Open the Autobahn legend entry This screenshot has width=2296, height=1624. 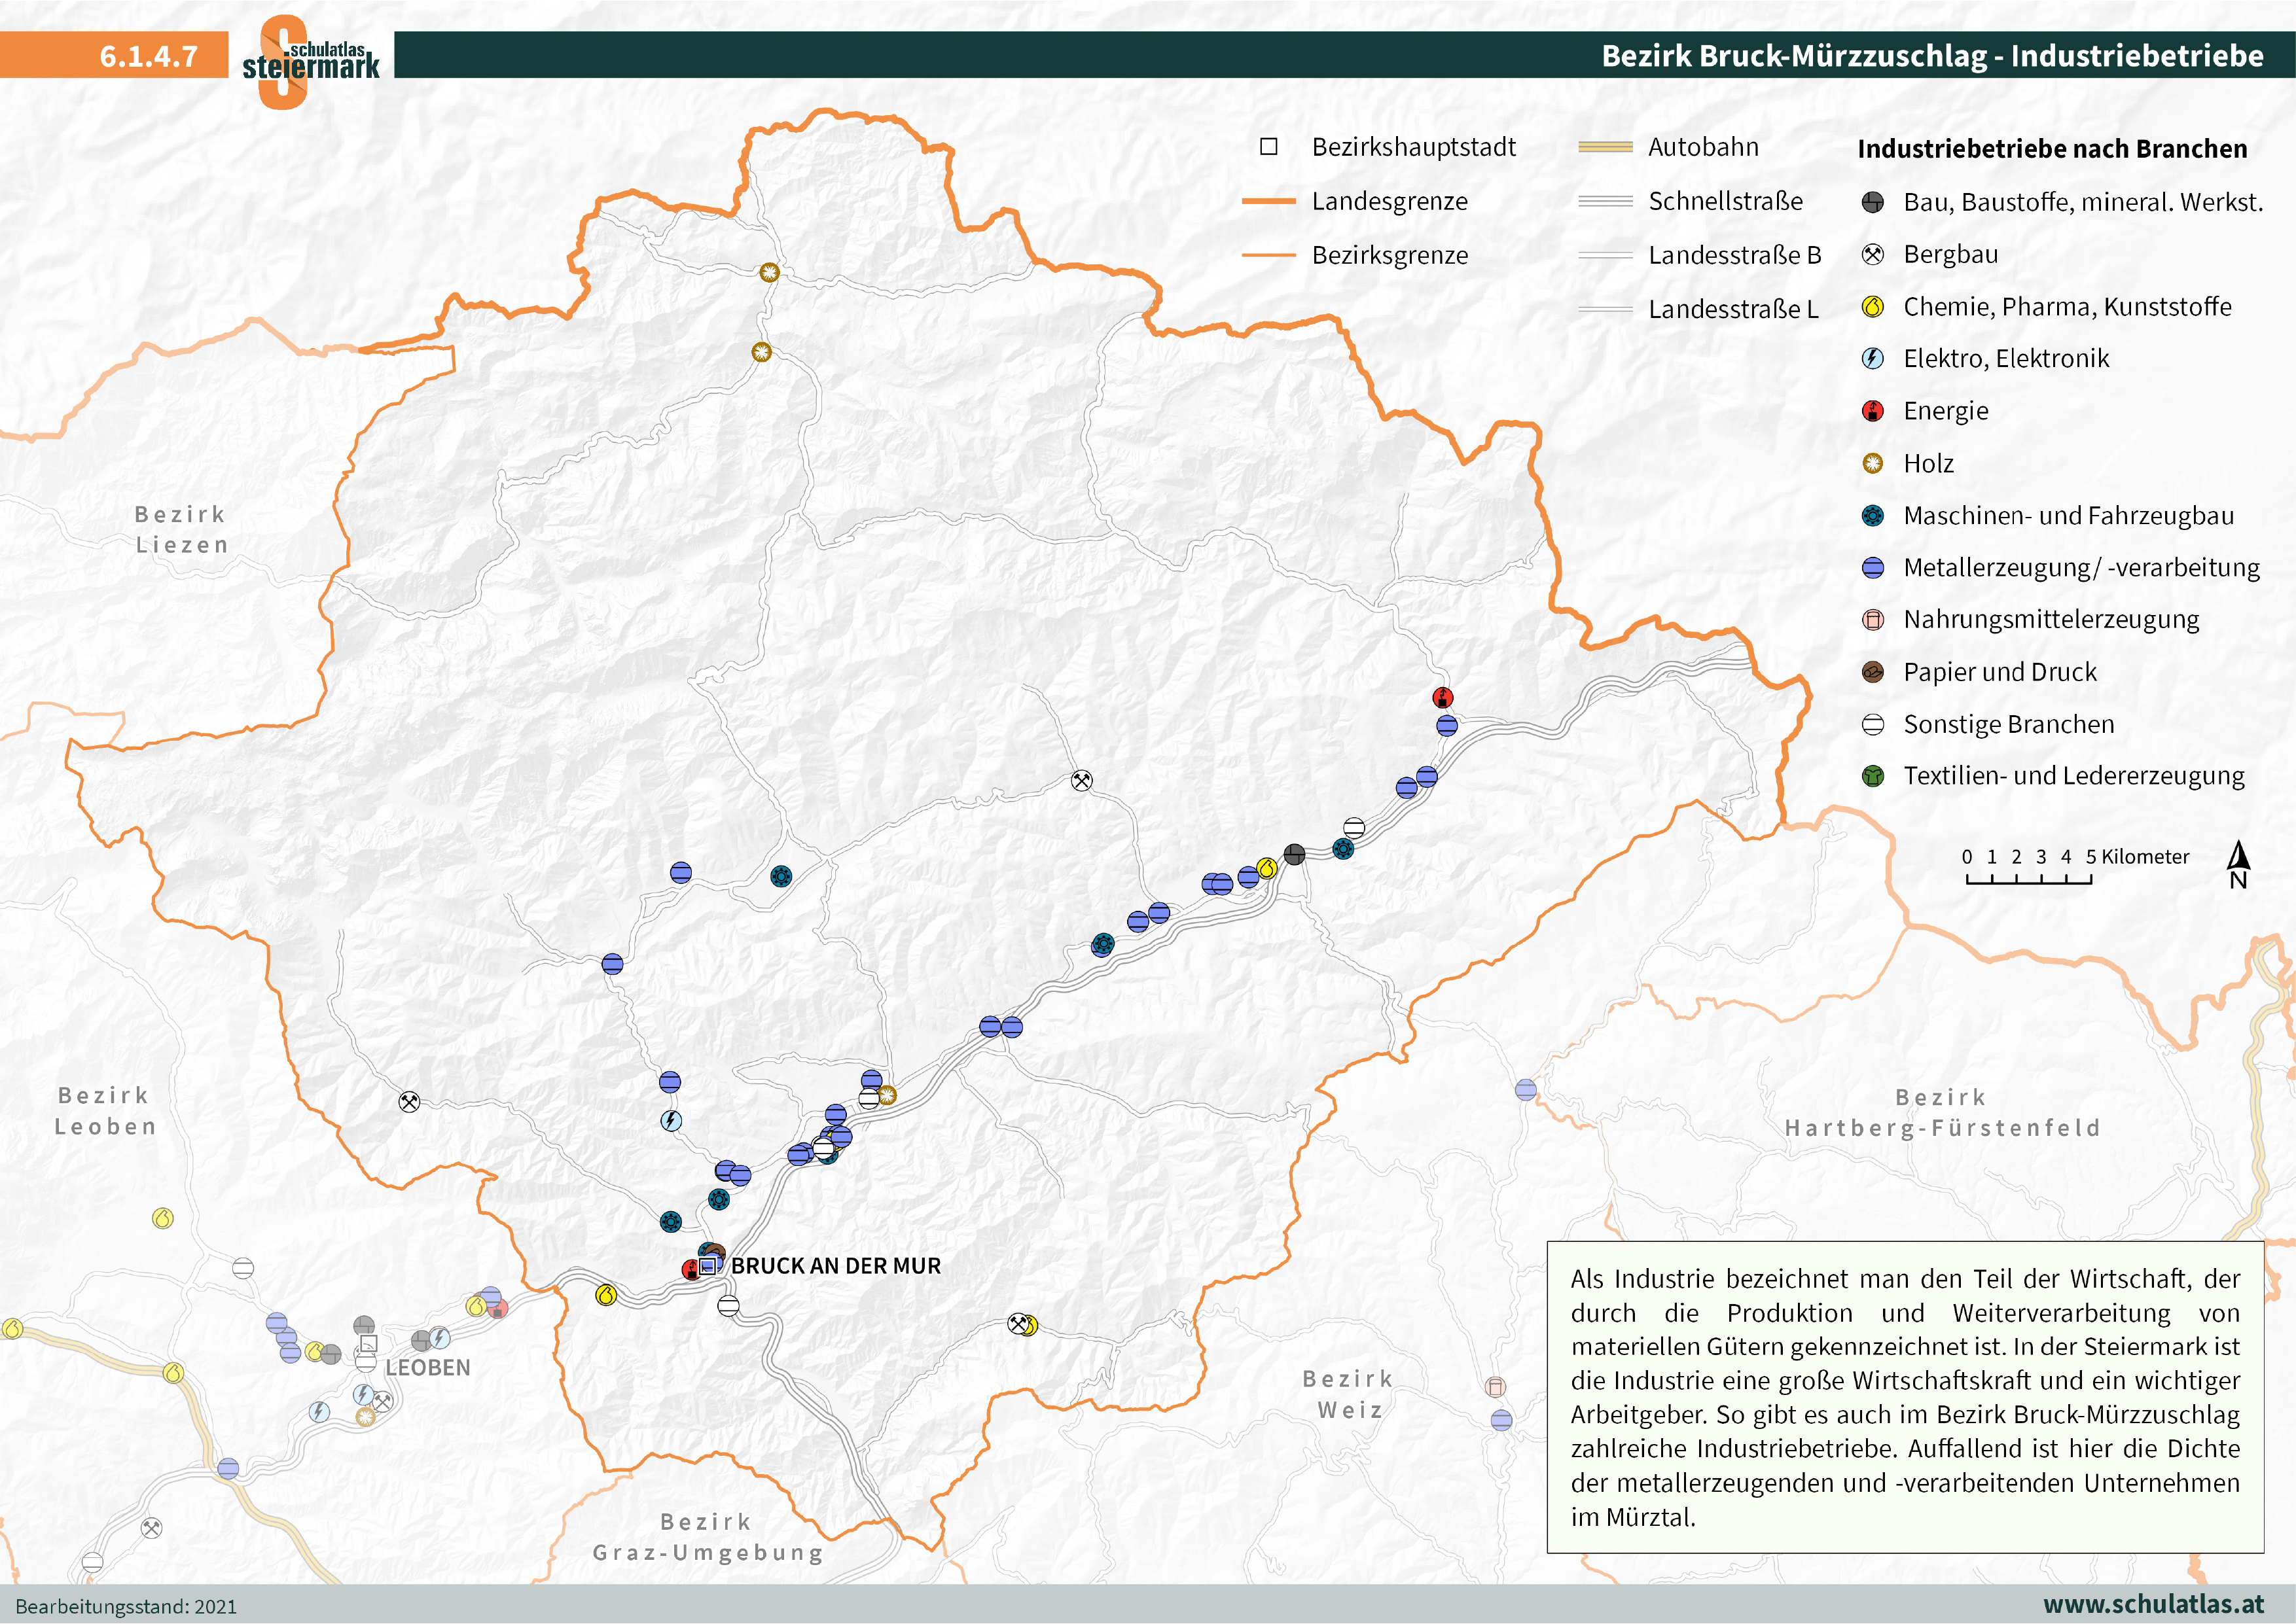(x=1607, y=147)
